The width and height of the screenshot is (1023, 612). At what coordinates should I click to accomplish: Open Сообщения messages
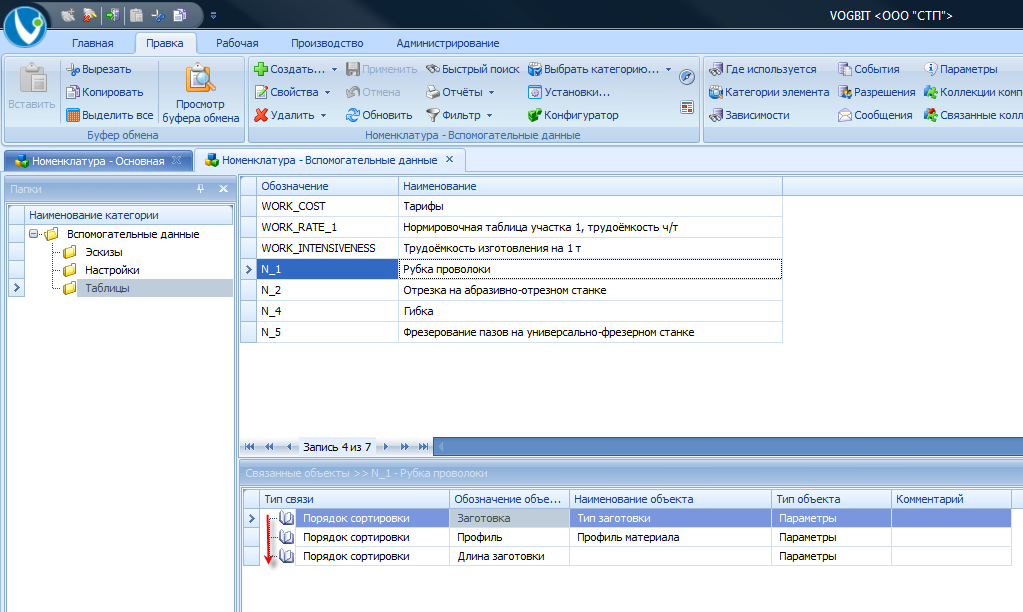[x=875, y=115]
